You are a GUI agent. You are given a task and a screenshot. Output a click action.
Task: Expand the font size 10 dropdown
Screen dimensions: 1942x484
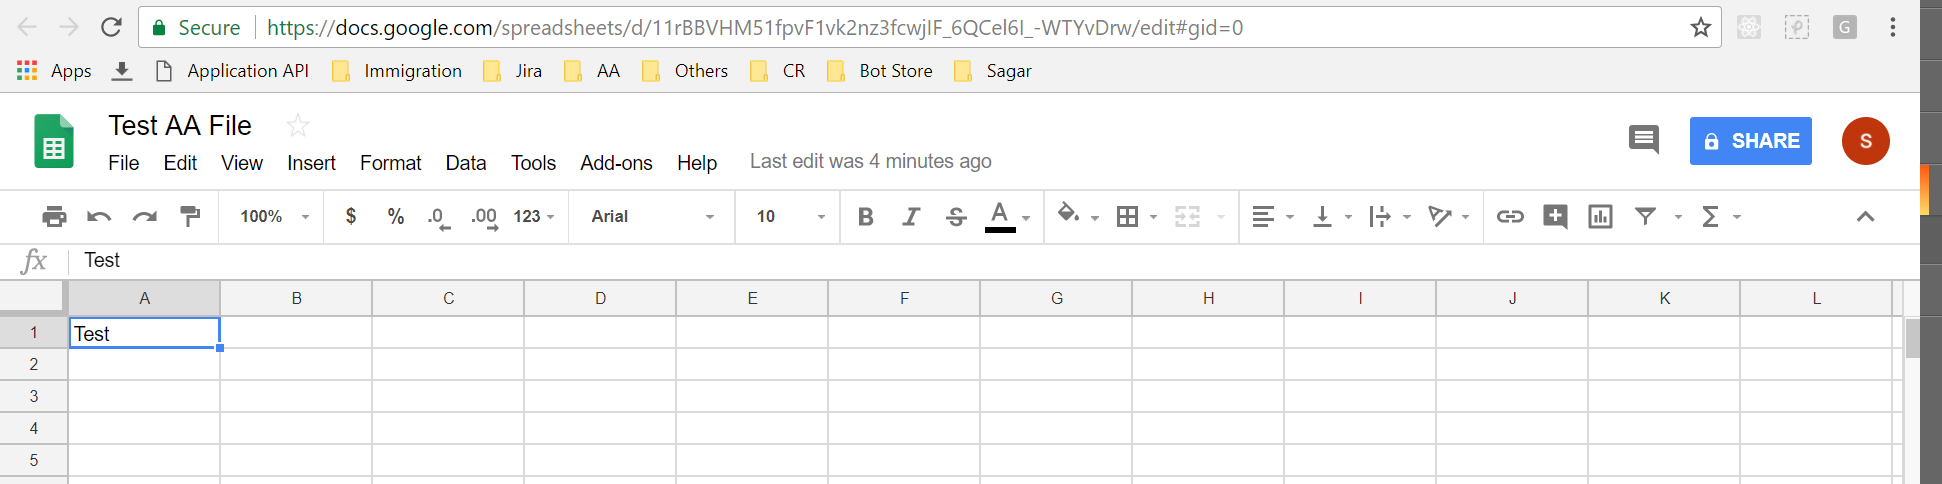coord(791,217)
